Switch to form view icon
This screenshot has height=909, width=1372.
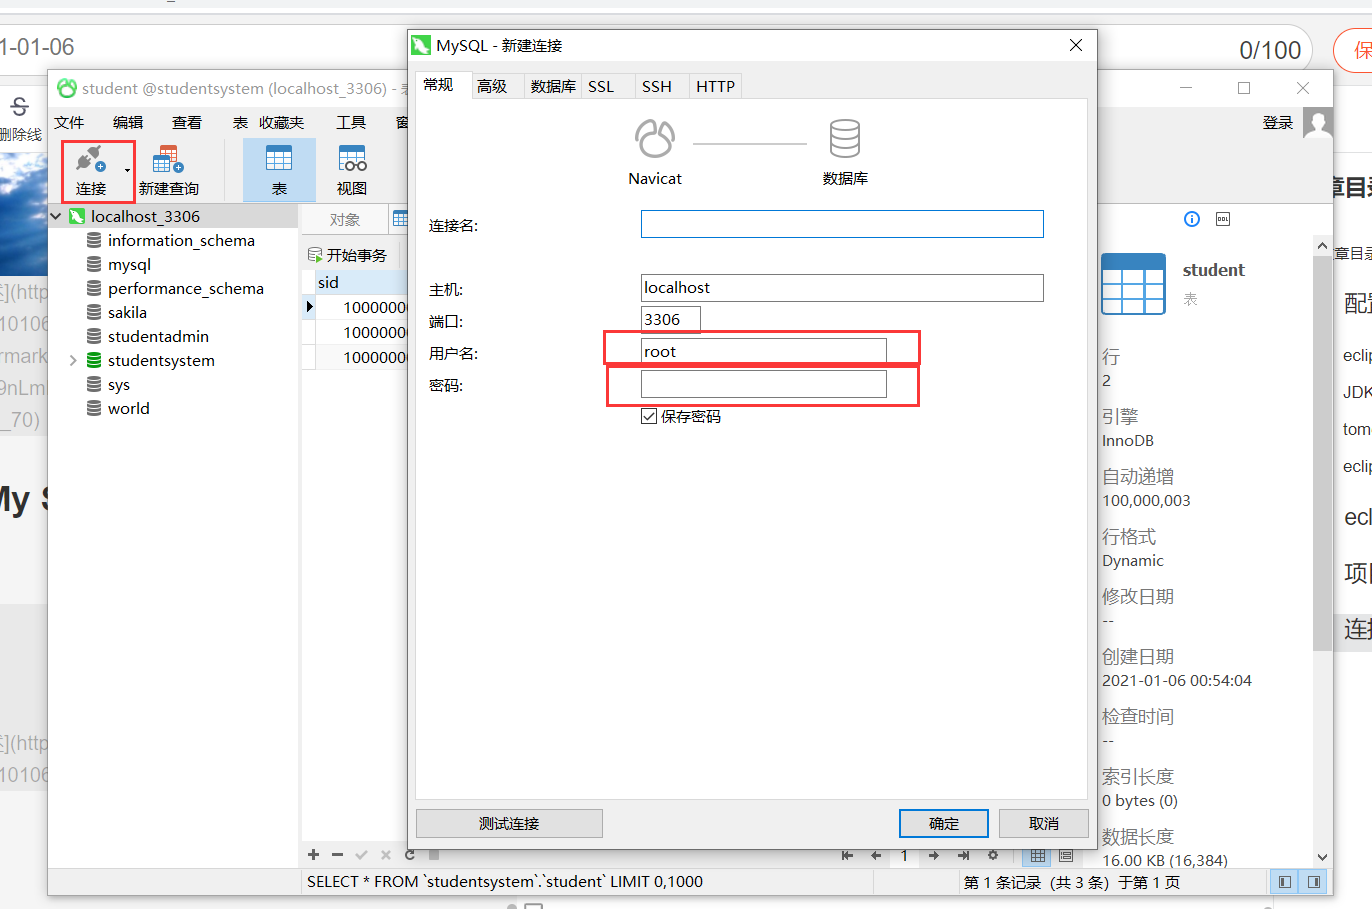click(1066, 855)
